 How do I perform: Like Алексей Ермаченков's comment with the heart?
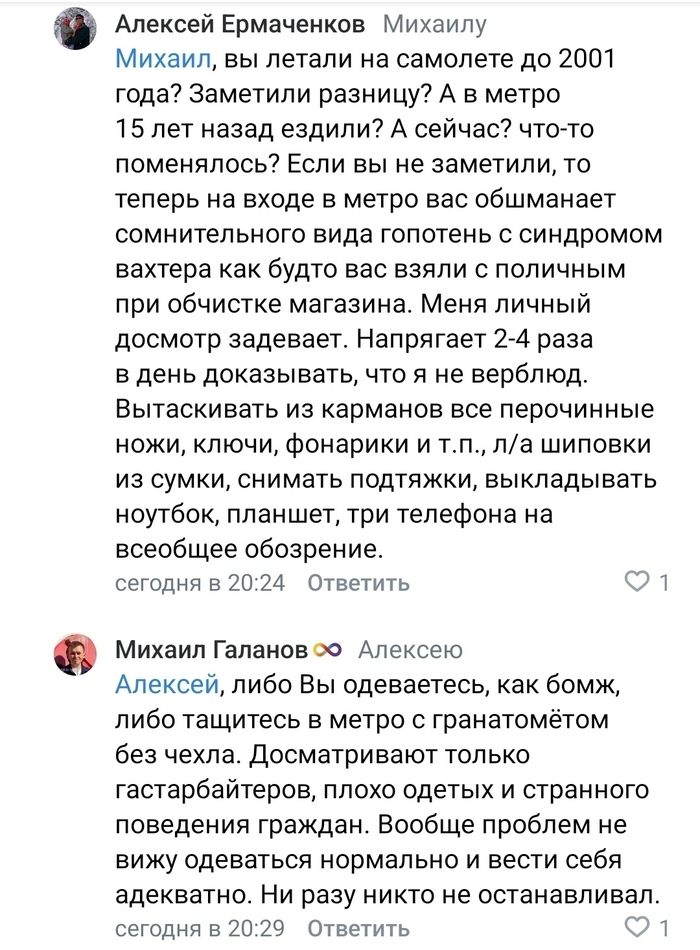coord(637,581)
